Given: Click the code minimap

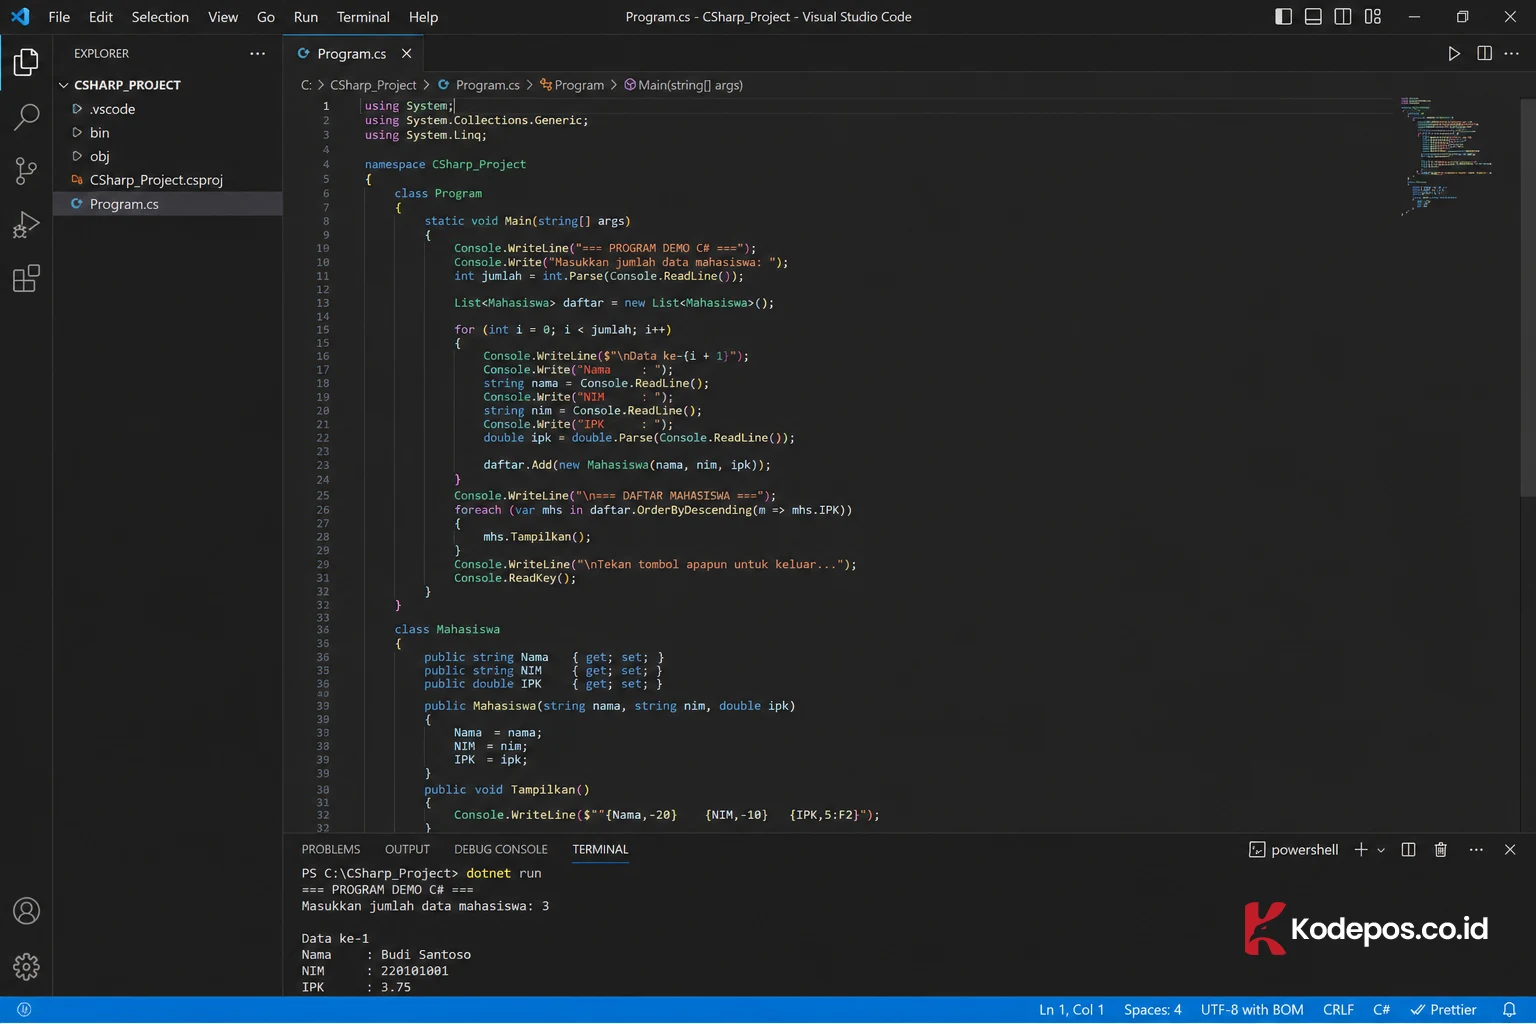Looking at the screenshot, I should pyautogui.click(x=1447, y=156).
